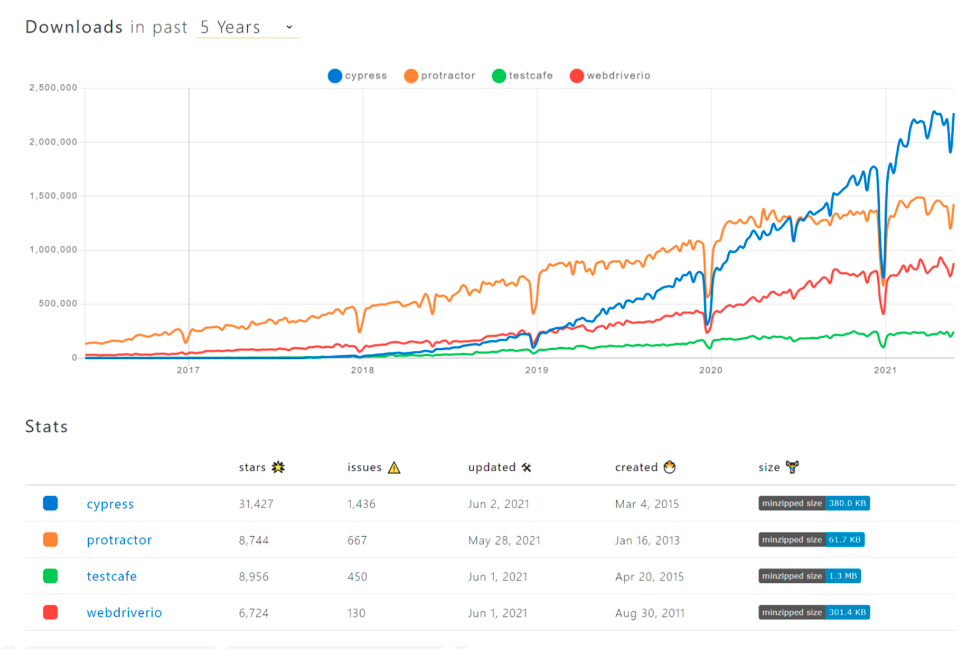The image size is (978, 649).
Task: Click the Downloads heading text
Action: (x=74, y=27)
